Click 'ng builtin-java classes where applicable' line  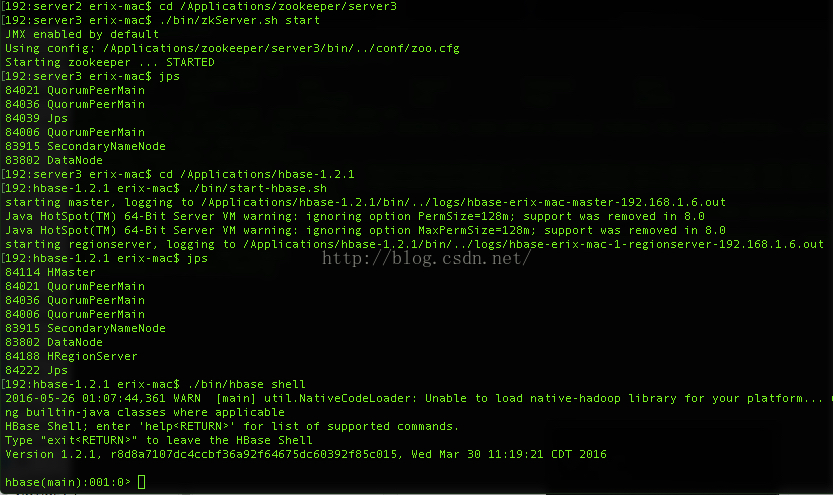tap(145, 412)
